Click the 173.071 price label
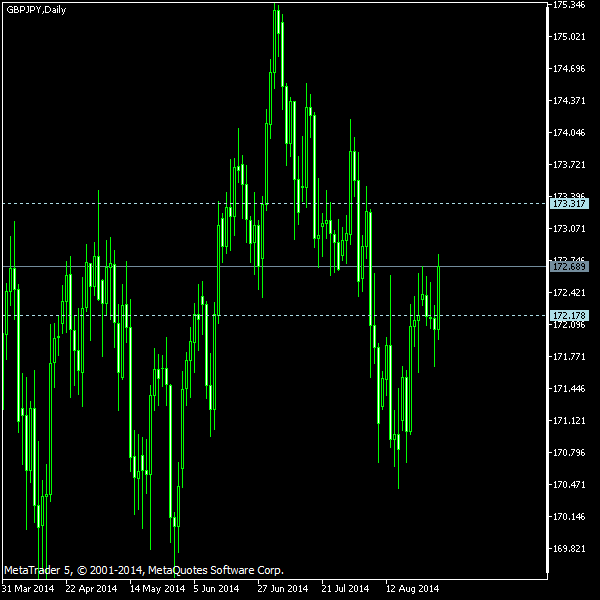 (x=569, y=229)
